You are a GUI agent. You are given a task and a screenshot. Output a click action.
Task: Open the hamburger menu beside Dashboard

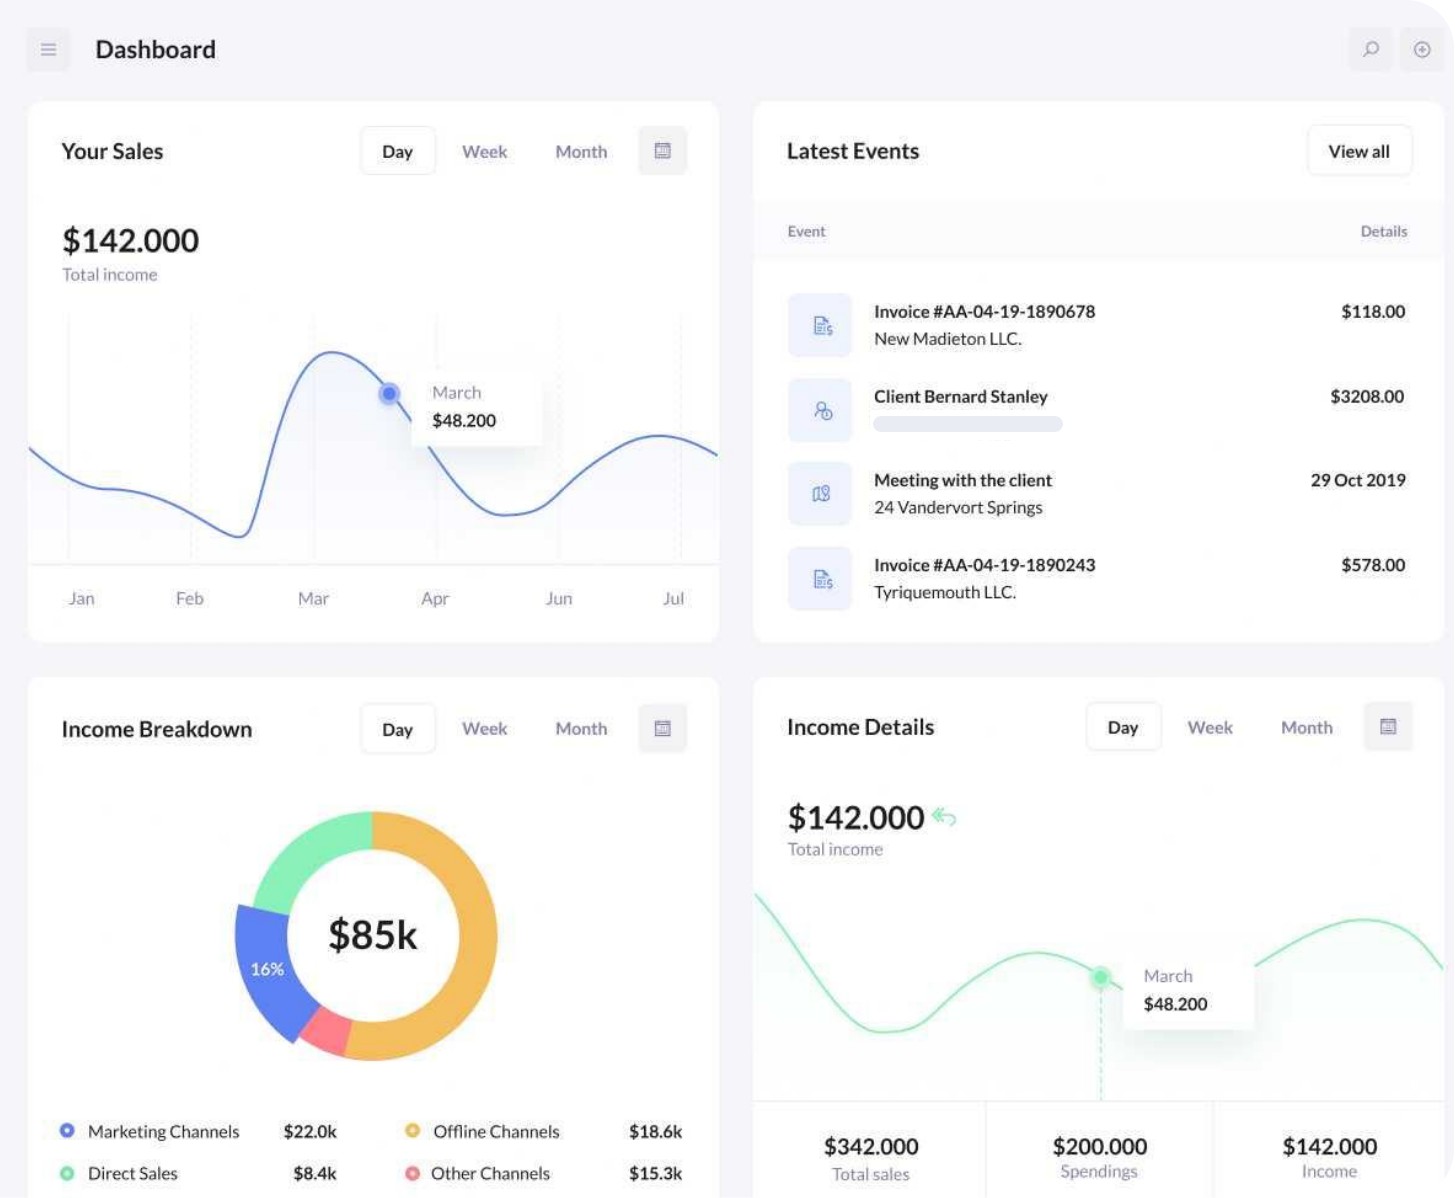48,49
